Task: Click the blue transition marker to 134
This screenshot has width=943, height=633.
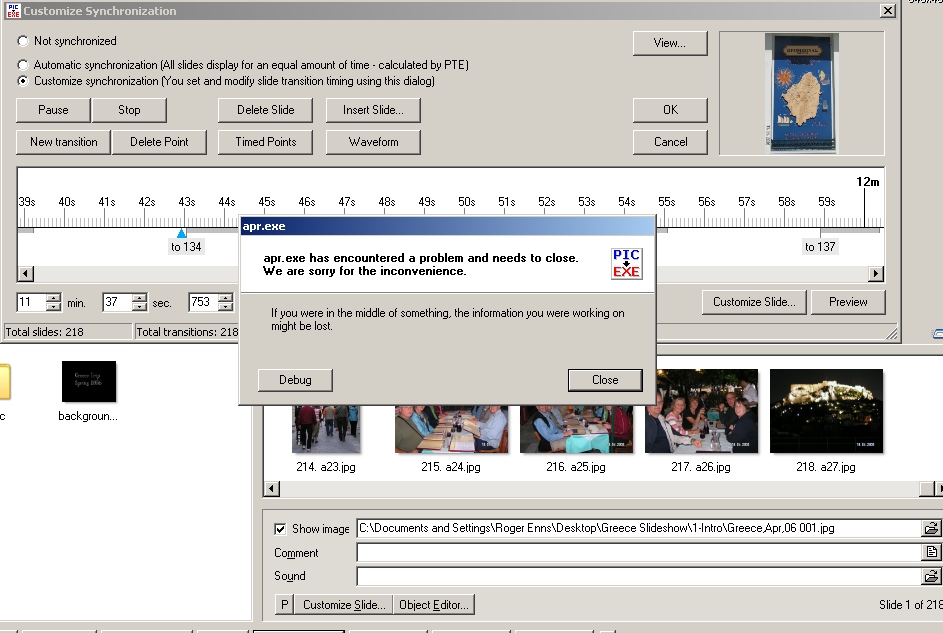Action: tap(182, 233)
